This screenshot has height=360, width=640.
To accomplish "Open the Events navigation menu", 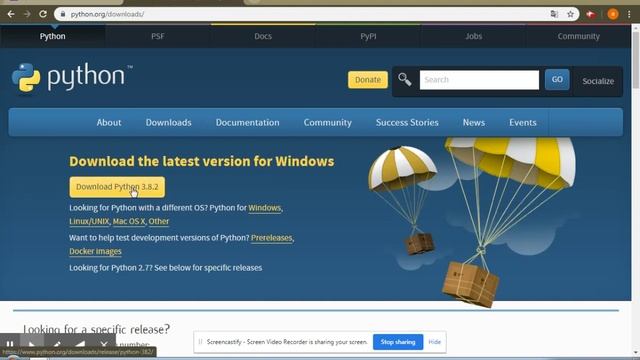I will point(522,122).
